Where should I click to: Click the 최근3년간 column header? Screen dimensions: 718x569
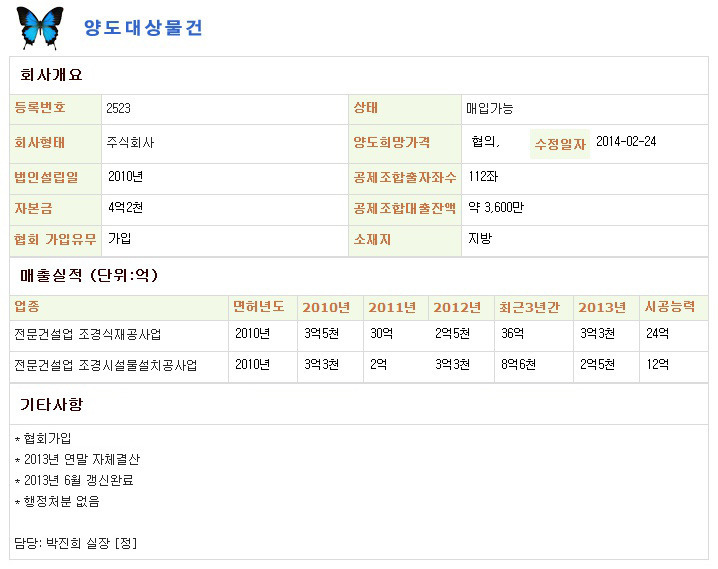click(529, 308)
